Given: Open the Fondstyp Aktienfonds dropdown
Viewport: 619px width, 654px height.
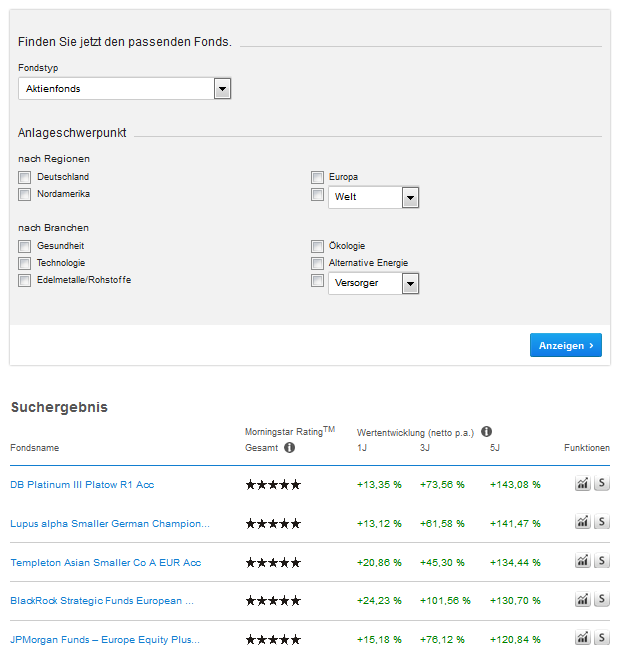Looking at the screenshot, I should coord(222,89).
